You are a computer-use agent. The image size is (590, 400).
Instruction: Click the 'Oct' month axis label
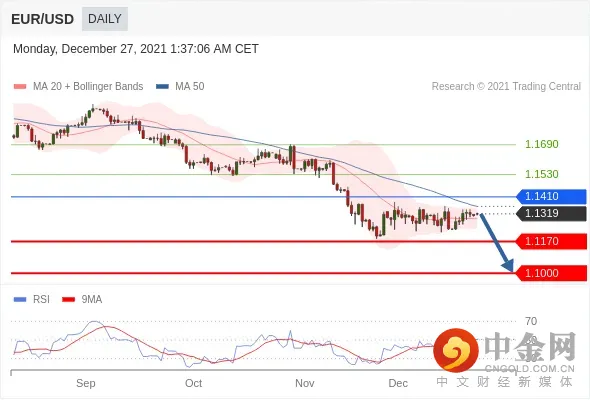click(193, 383)
